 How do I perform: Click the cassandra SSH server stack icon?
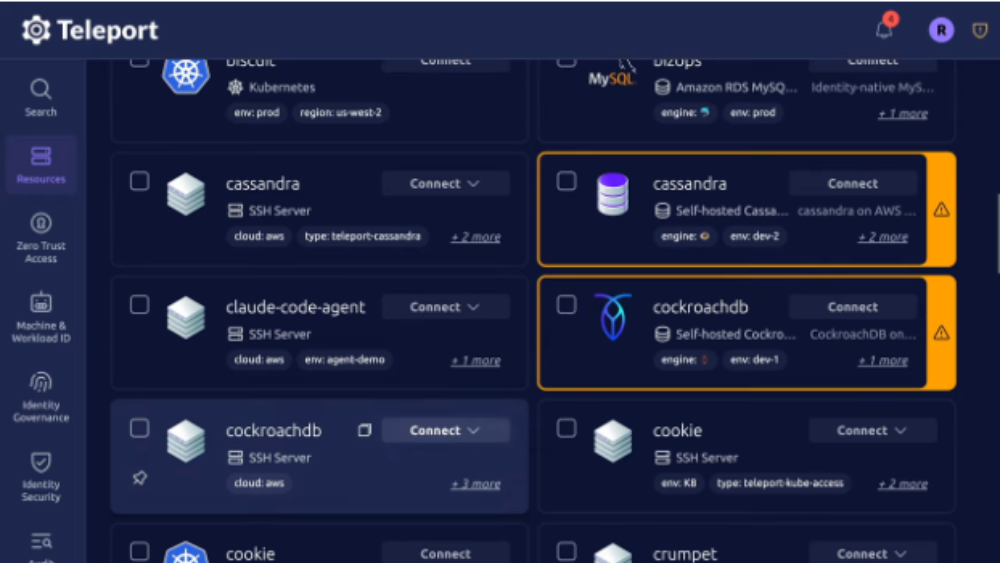point(186,194)
